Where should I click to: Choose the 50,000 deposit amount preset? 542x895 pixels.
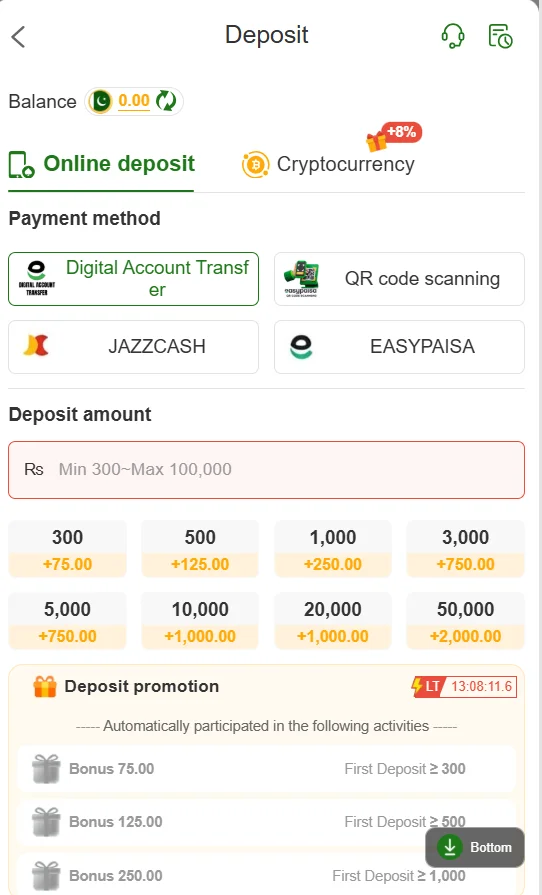466,621
